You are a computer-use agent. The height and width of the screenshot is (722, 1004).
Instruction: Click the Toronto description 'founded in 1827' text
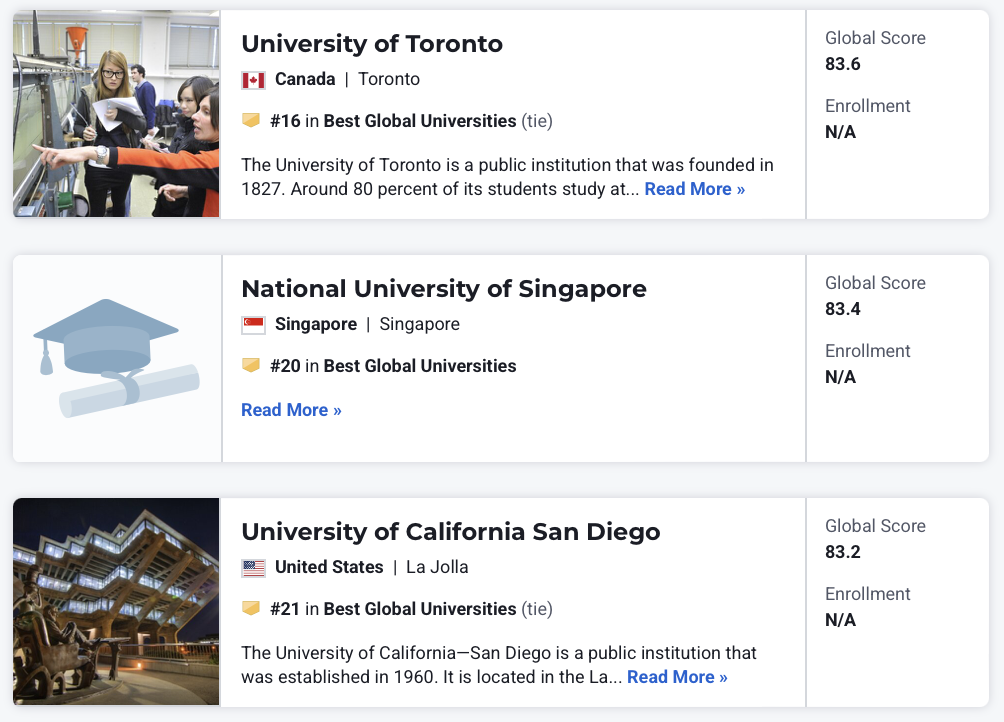pyautogui.click(x=507, y=177)
